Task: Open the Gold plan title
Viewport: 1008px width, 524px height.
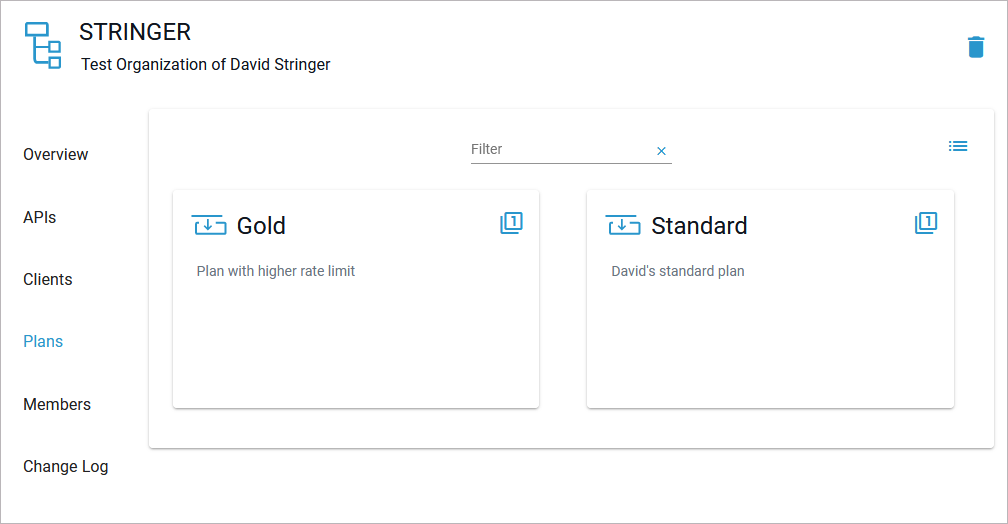Action: [x=261, y=226]
